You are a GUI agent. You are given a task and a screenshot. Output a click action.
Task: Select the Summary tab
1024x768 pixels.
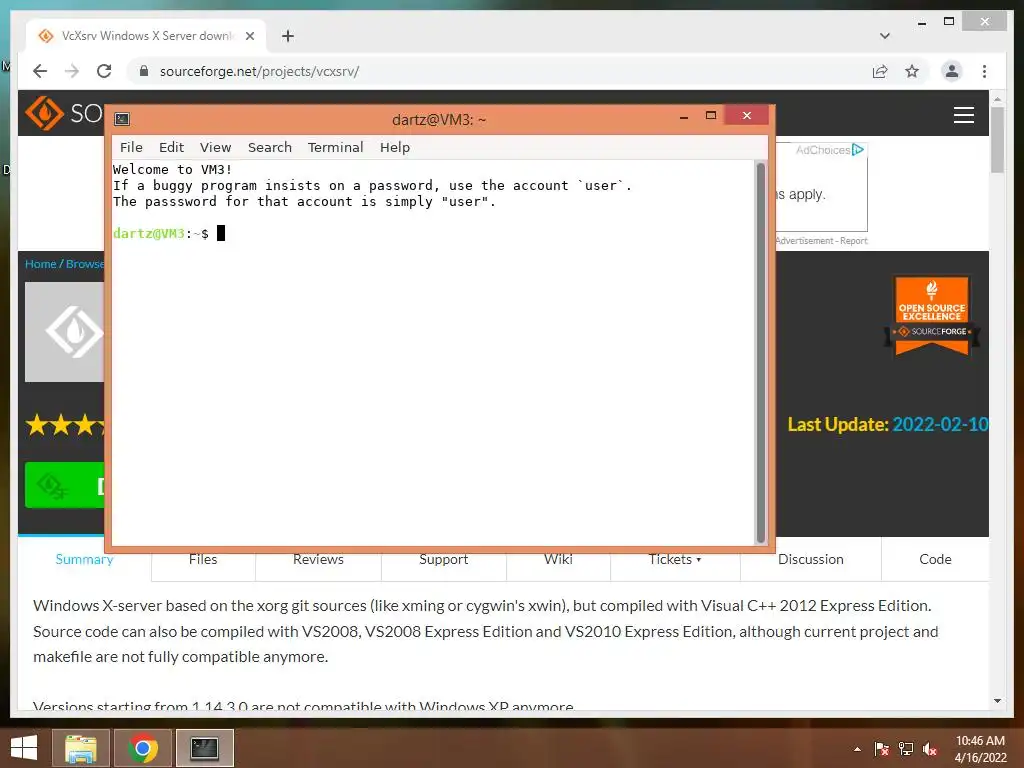point(84,559)
